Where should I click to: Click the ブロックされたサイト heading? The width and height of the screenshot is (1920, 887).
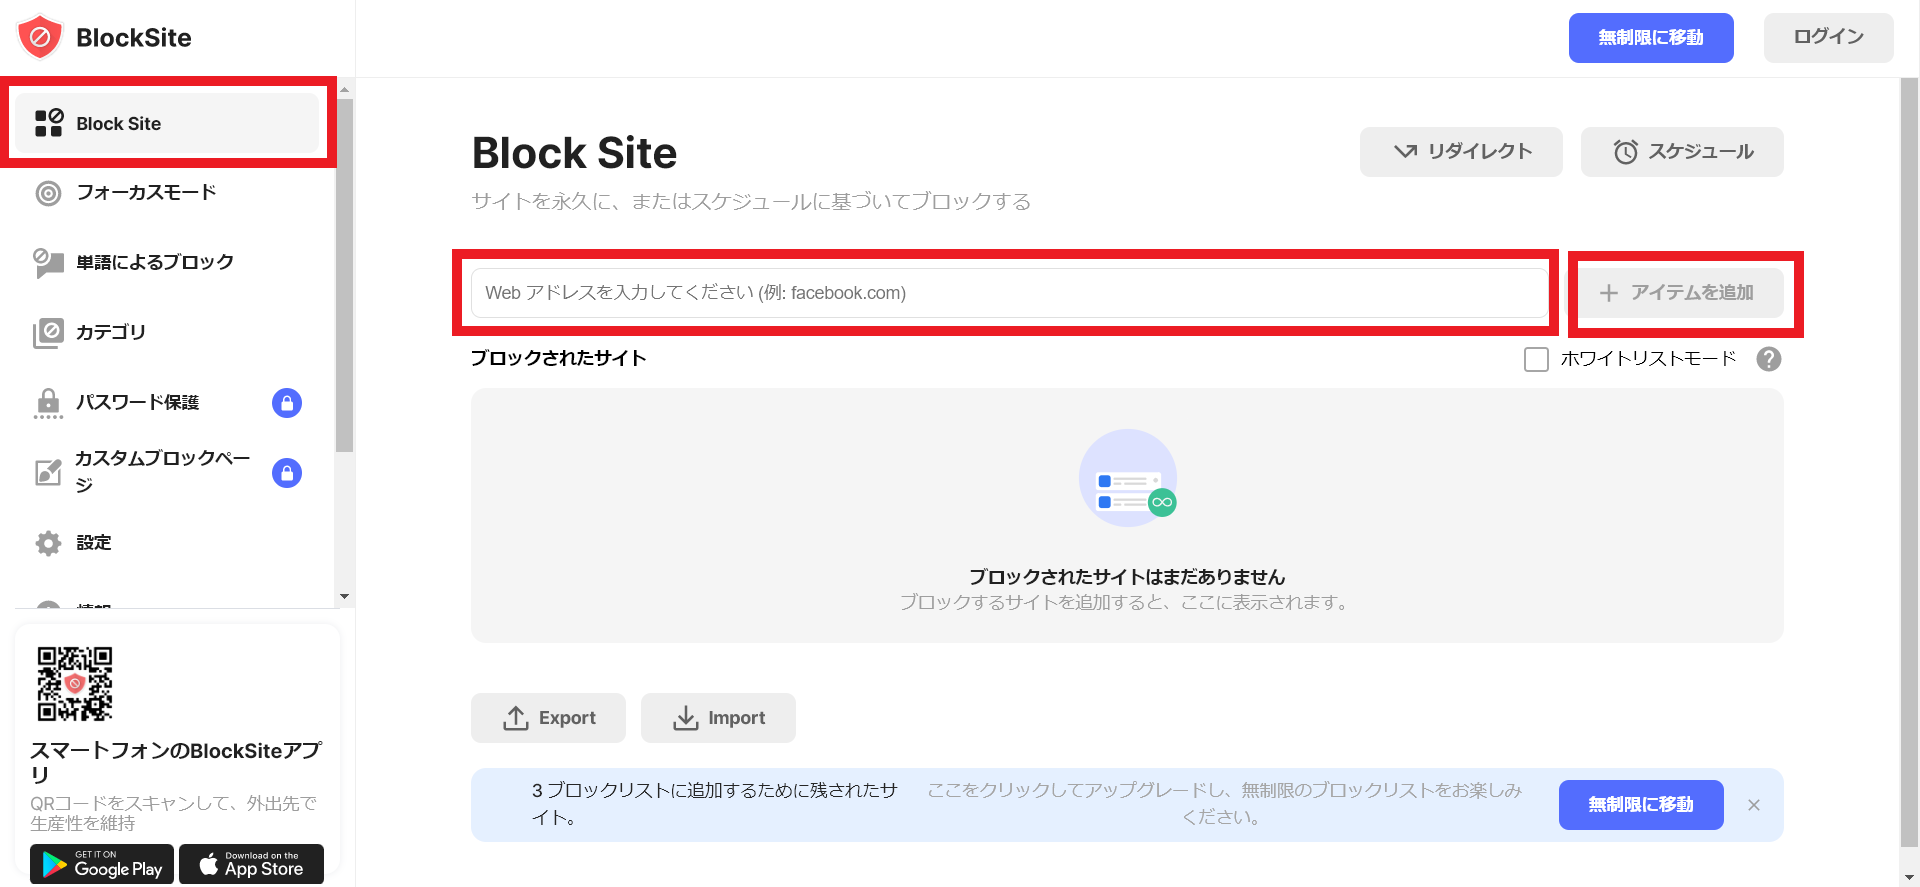click(559, 358)
